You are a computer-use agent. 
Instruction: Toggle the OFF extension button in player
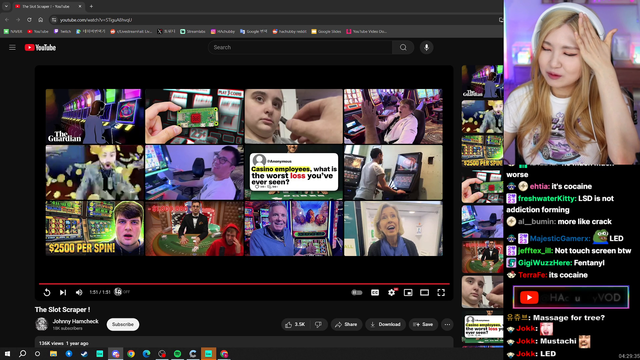tap(122, 292)
